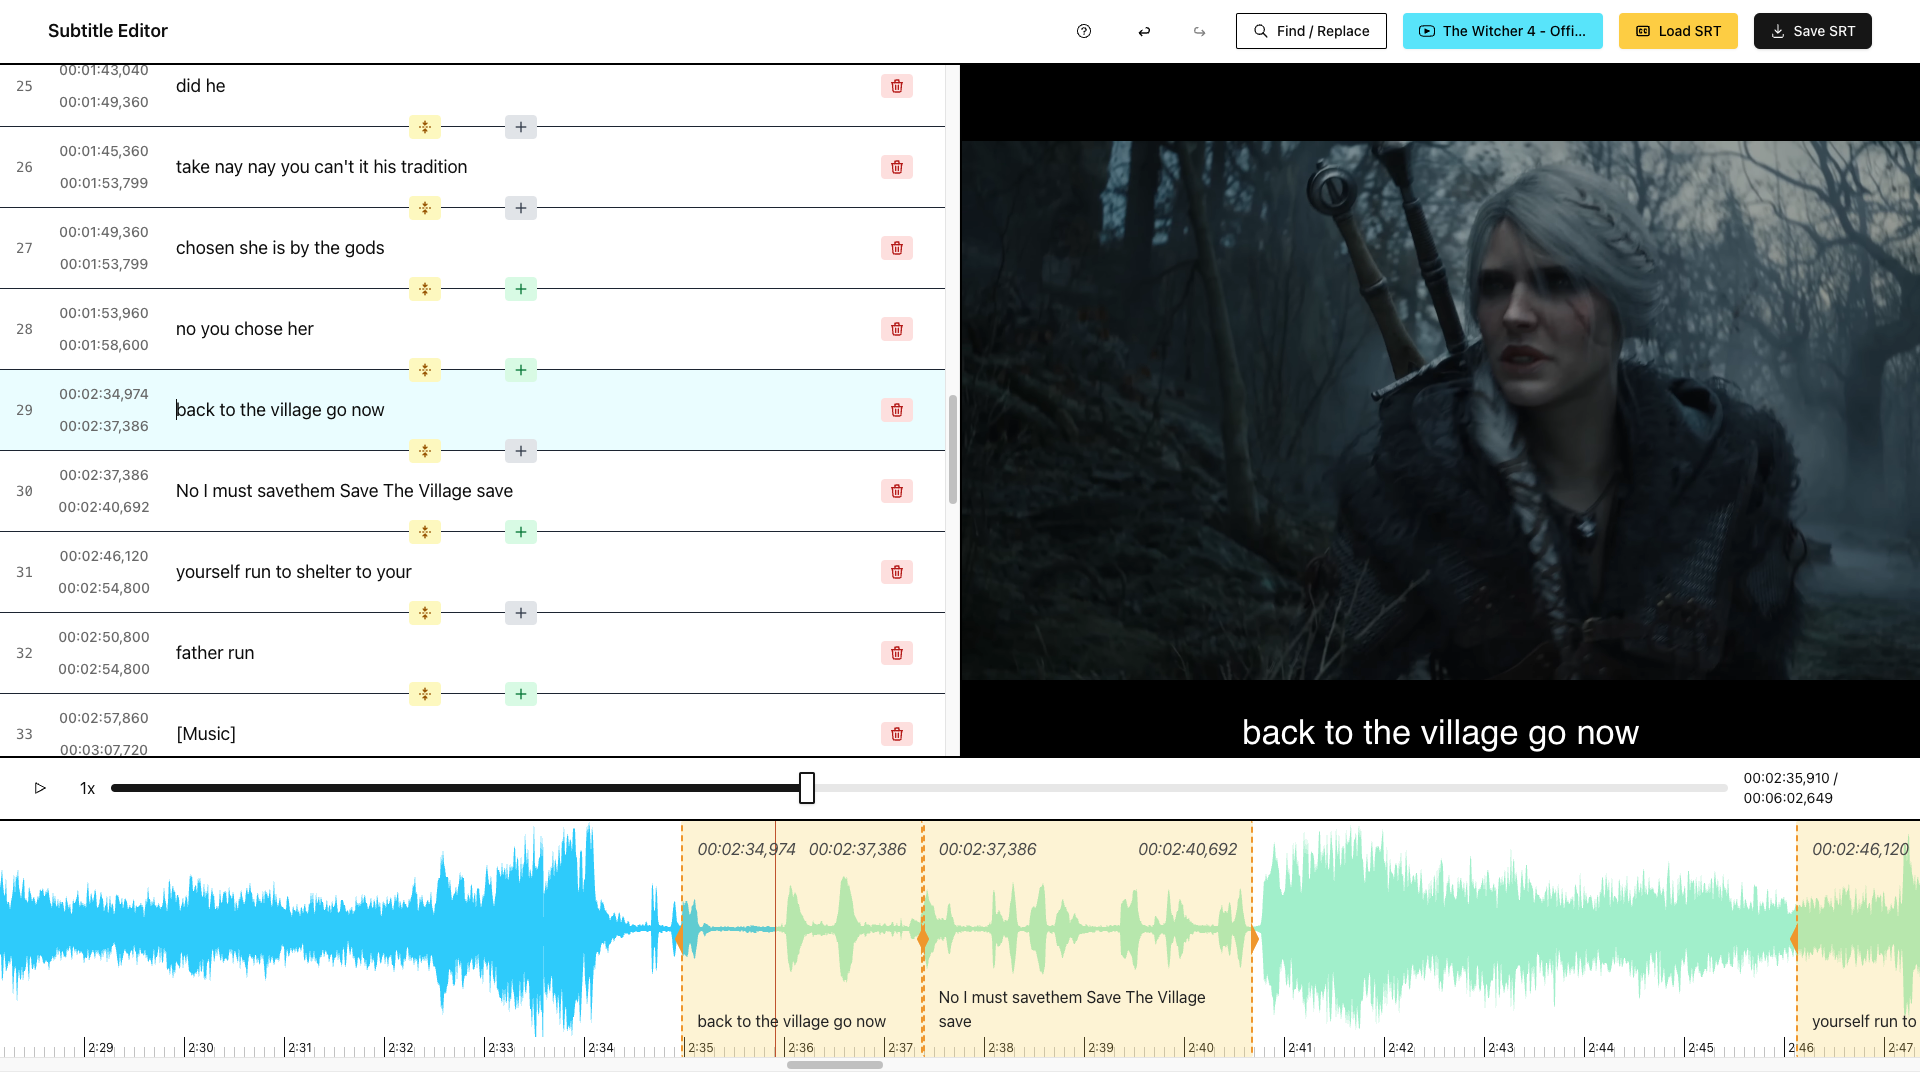Click start time 00:01:45,360 in row 26
Image resolution: width=1920 pixels, height=1080 pixels.
tap(104, 151)
